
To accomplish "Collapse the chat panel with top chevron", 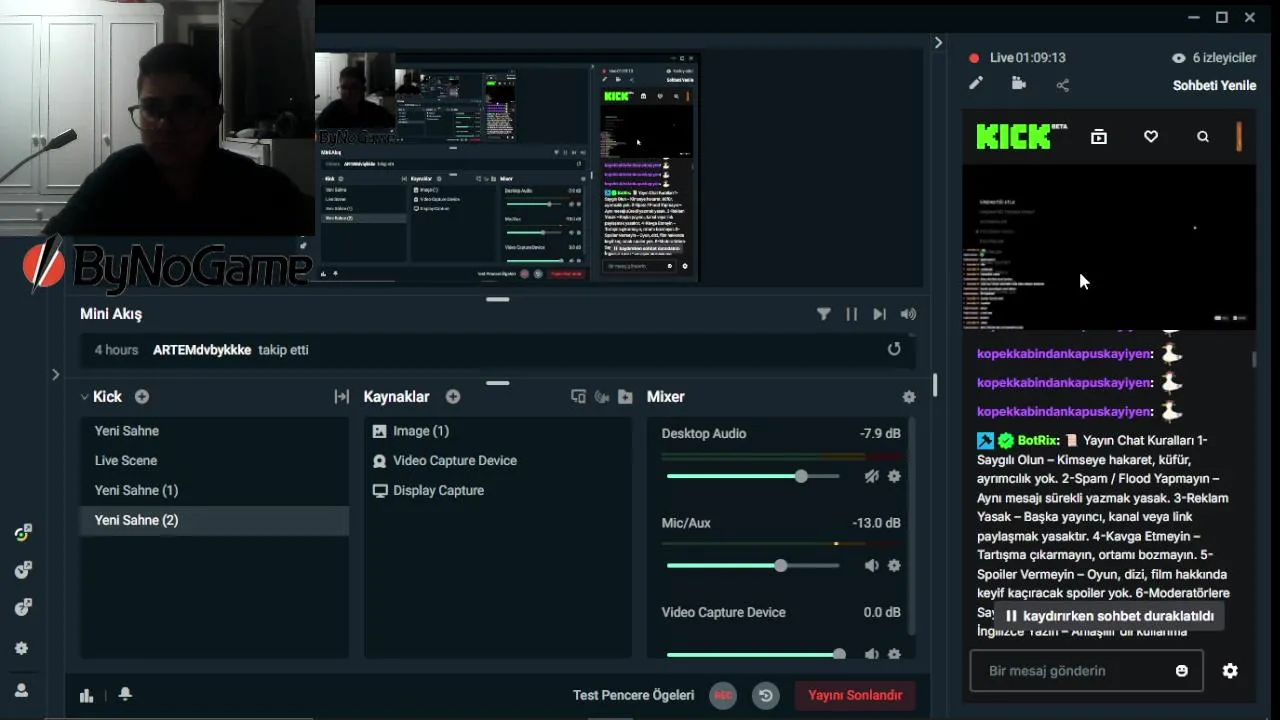I will tap(938, 43).
